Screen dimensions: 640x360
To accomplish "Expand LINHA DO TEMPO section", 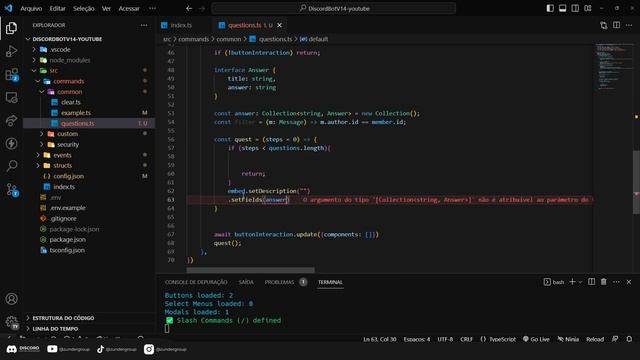I will pos(55,329).
